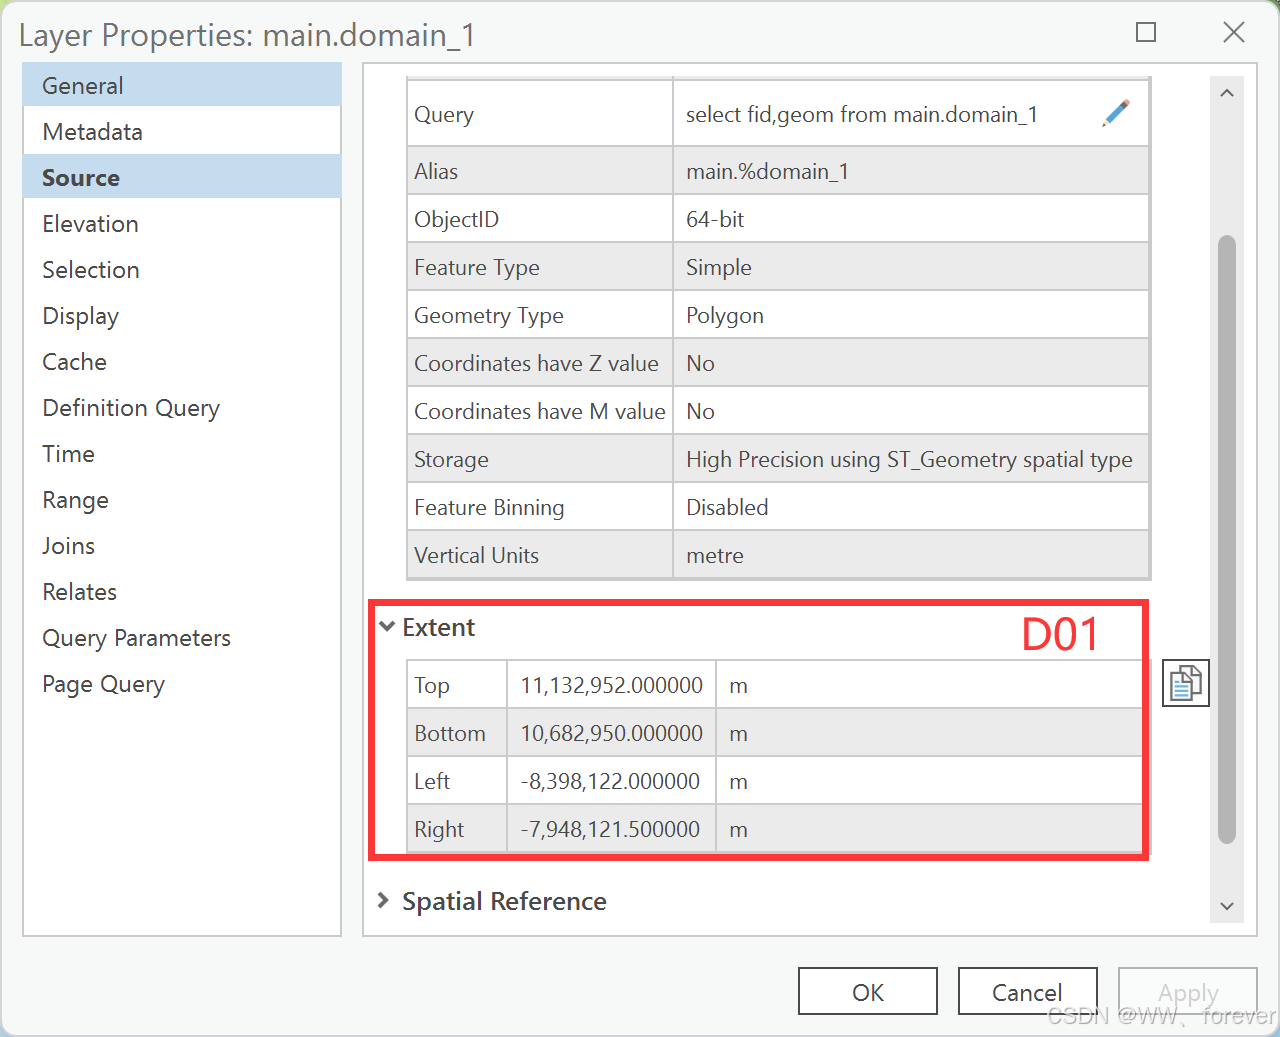Click the Alias value 'main.%domain_1'
Image resolution: width=1280 pixels, height=1037 pixels.
pyautogui.click(x=767, y=171)
